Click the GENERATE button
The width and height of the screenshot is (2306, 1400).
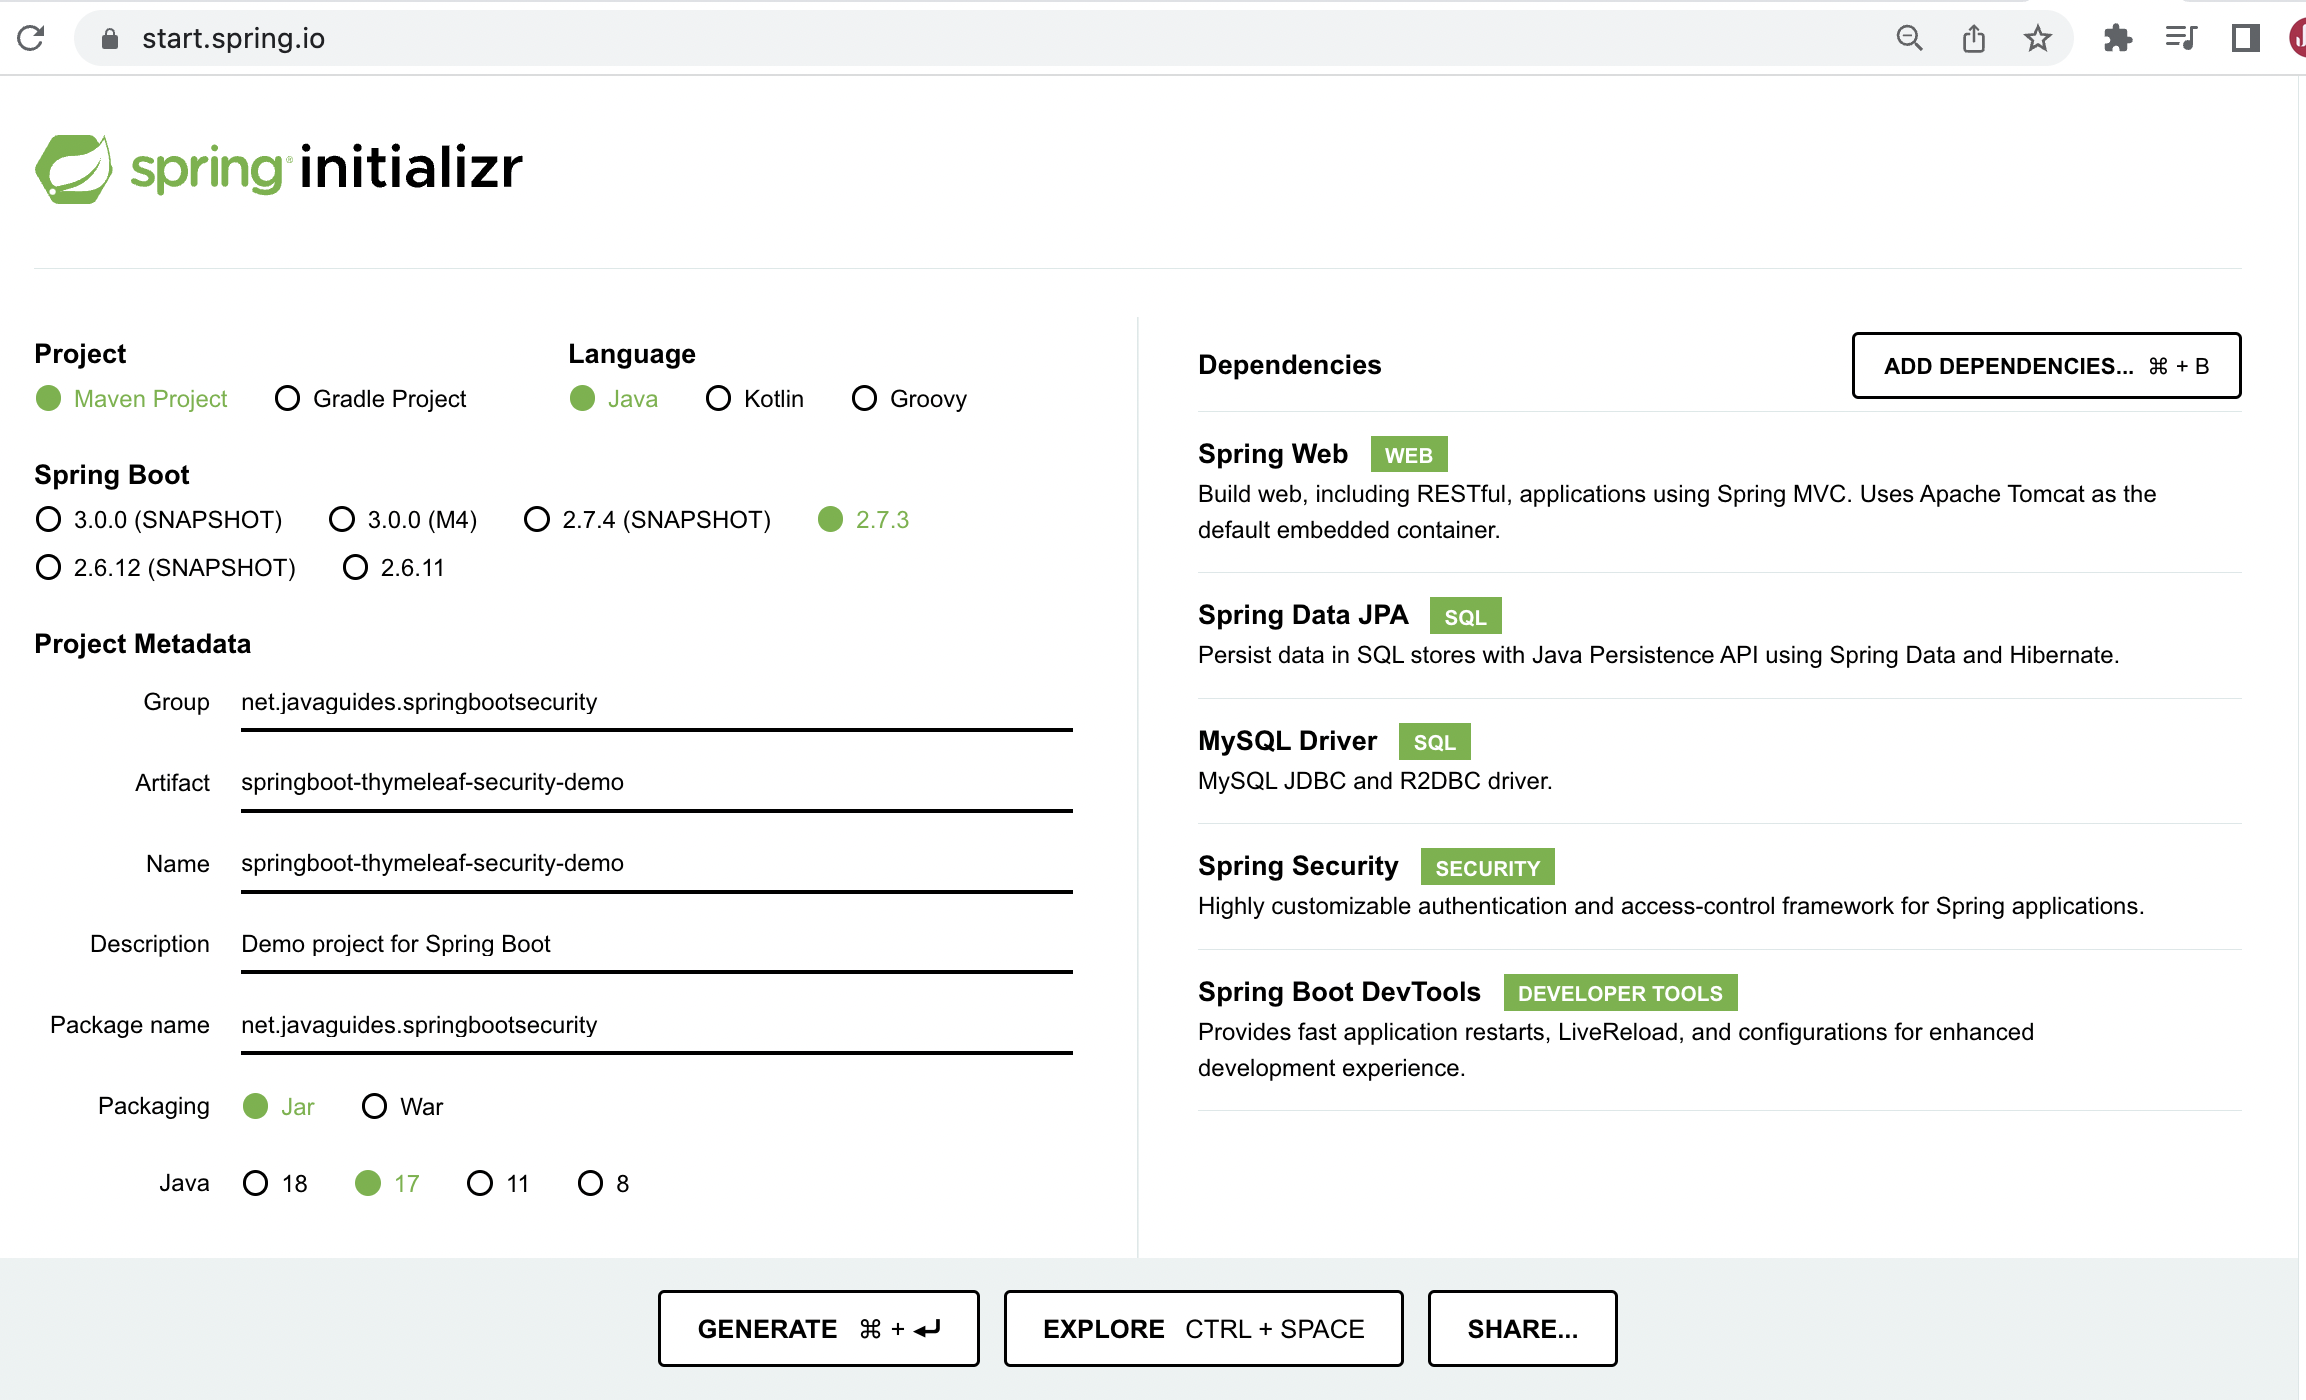coord(818,1329)
